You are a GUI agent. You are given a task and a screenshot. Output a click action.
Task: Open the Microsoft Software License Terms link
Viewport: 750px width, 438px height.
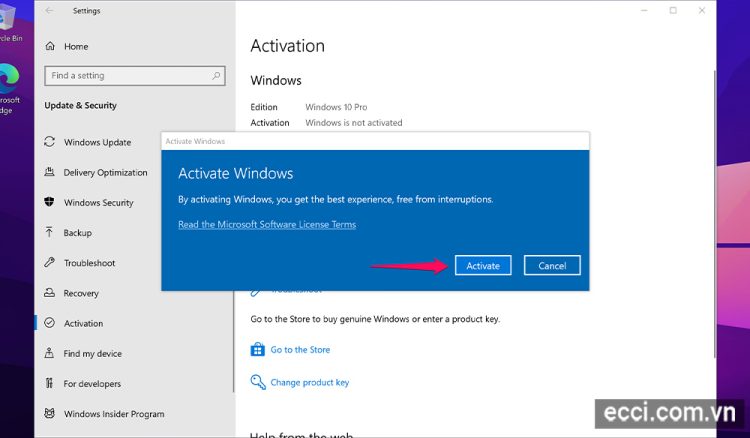267,224
